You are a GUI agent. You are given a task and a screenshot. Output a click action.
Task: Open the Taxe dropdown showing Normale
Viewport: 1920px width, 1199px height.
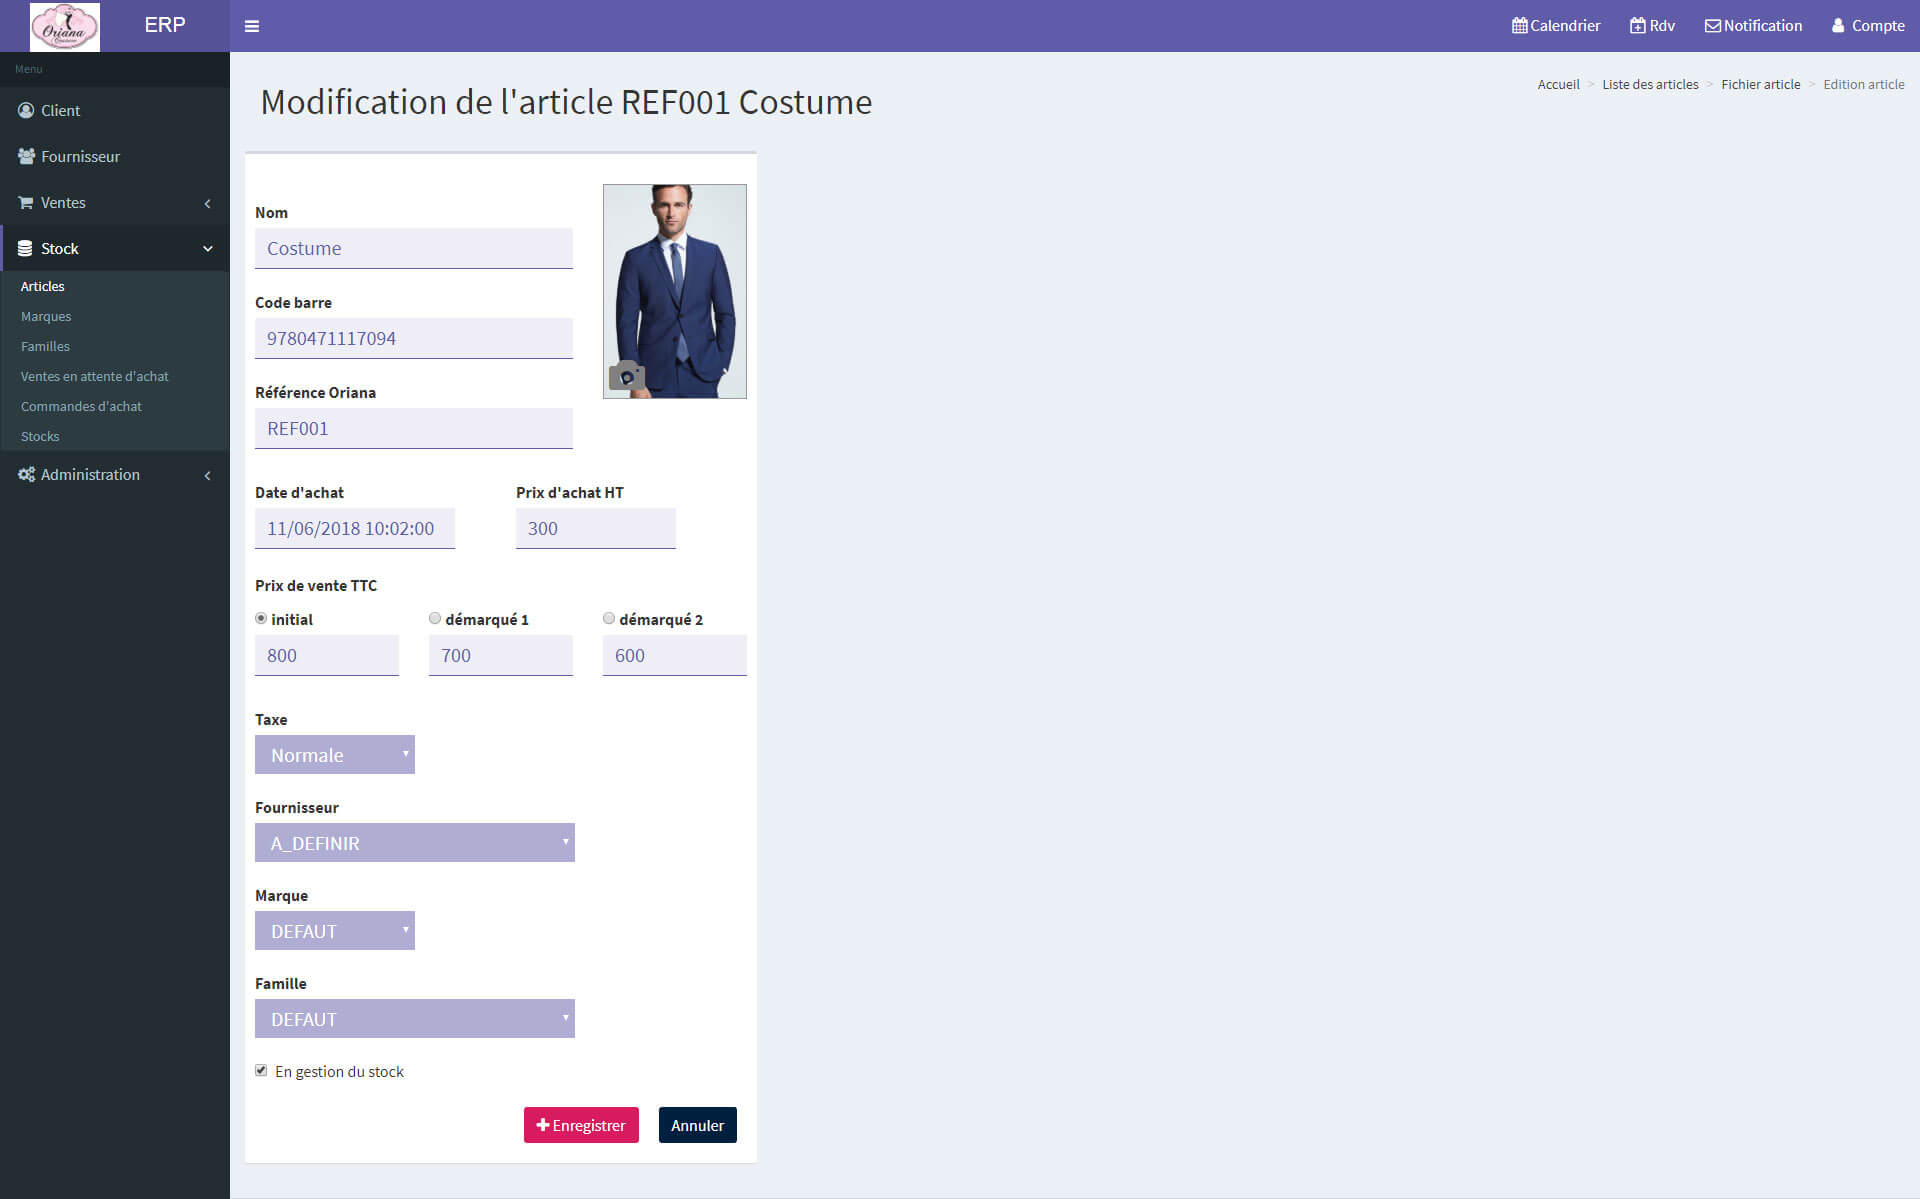pos(334,755)
